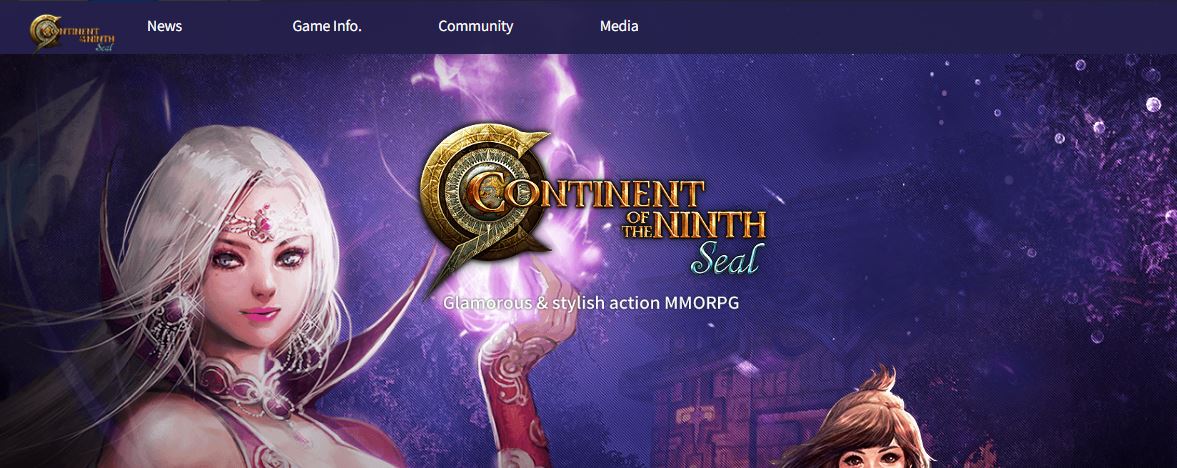Click the golden C emblem in the hero logo

click(x=479, y=197)
